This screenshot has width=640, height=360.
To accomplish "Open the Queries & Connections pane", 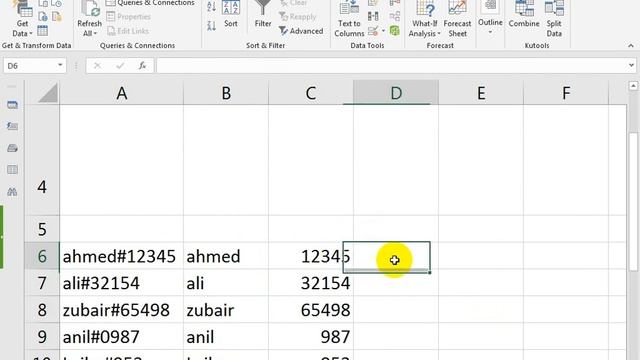I will 150,3.
